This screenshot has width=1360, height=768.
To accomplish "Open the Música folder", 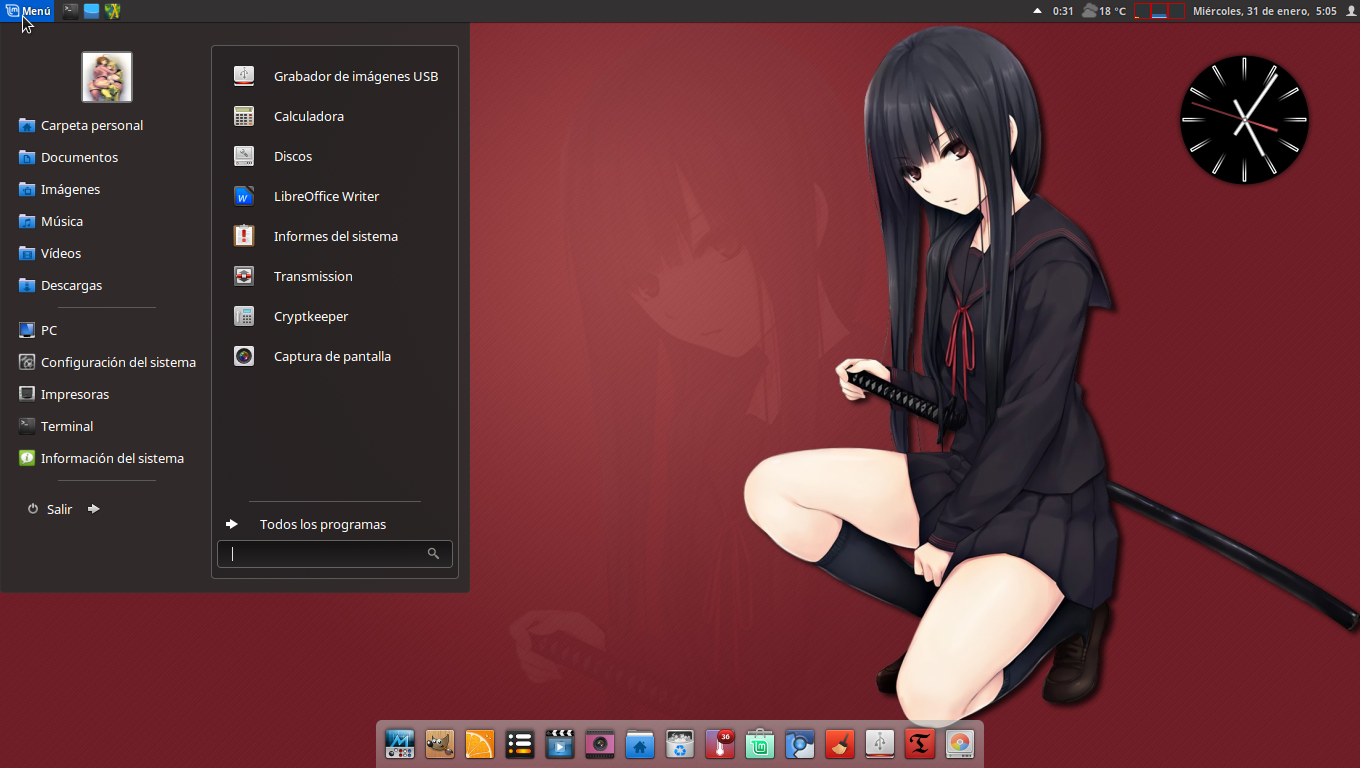I will tap(51, 221).
